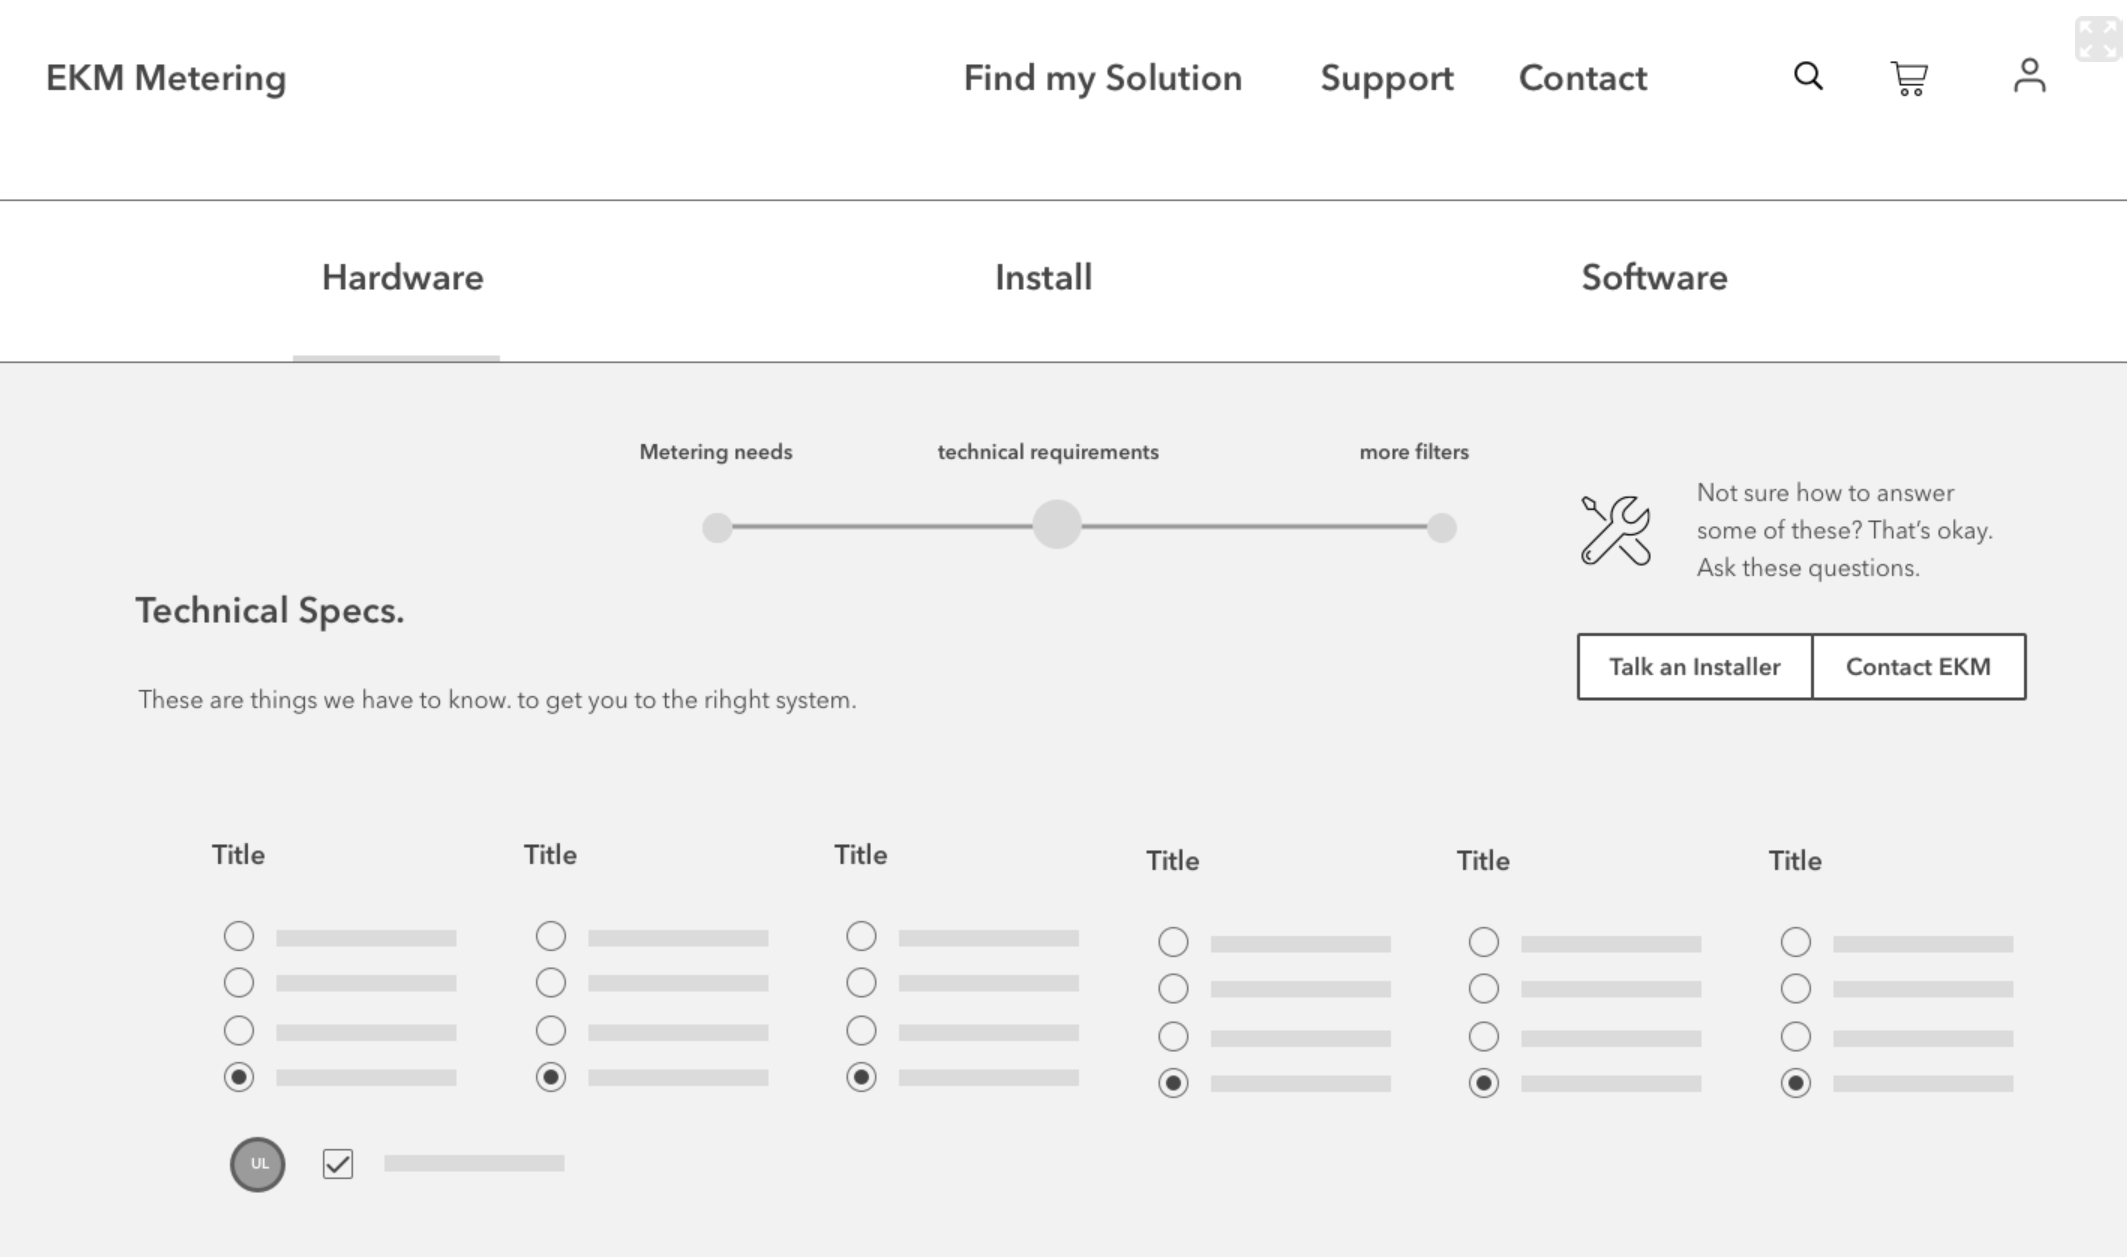Image resolution: width=2127 pixels, height=1257 pixels.
Task: Click the fullscreen expand icon
Action: coord(2097,40)
